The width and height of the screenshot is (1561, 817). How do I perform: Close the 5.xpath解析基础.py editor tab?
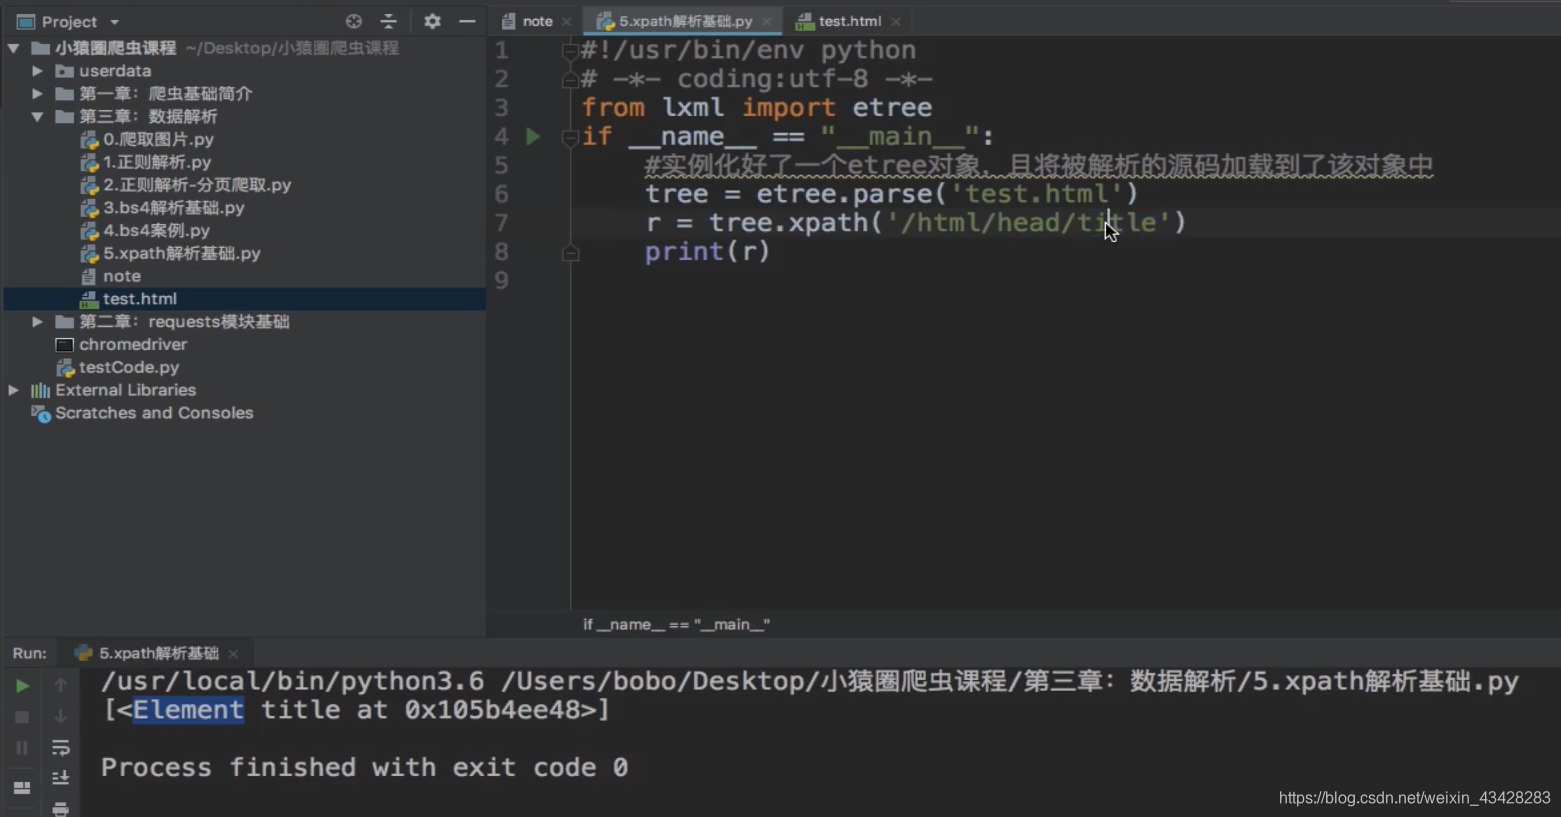pyautogui.click(x=767, y=22)
